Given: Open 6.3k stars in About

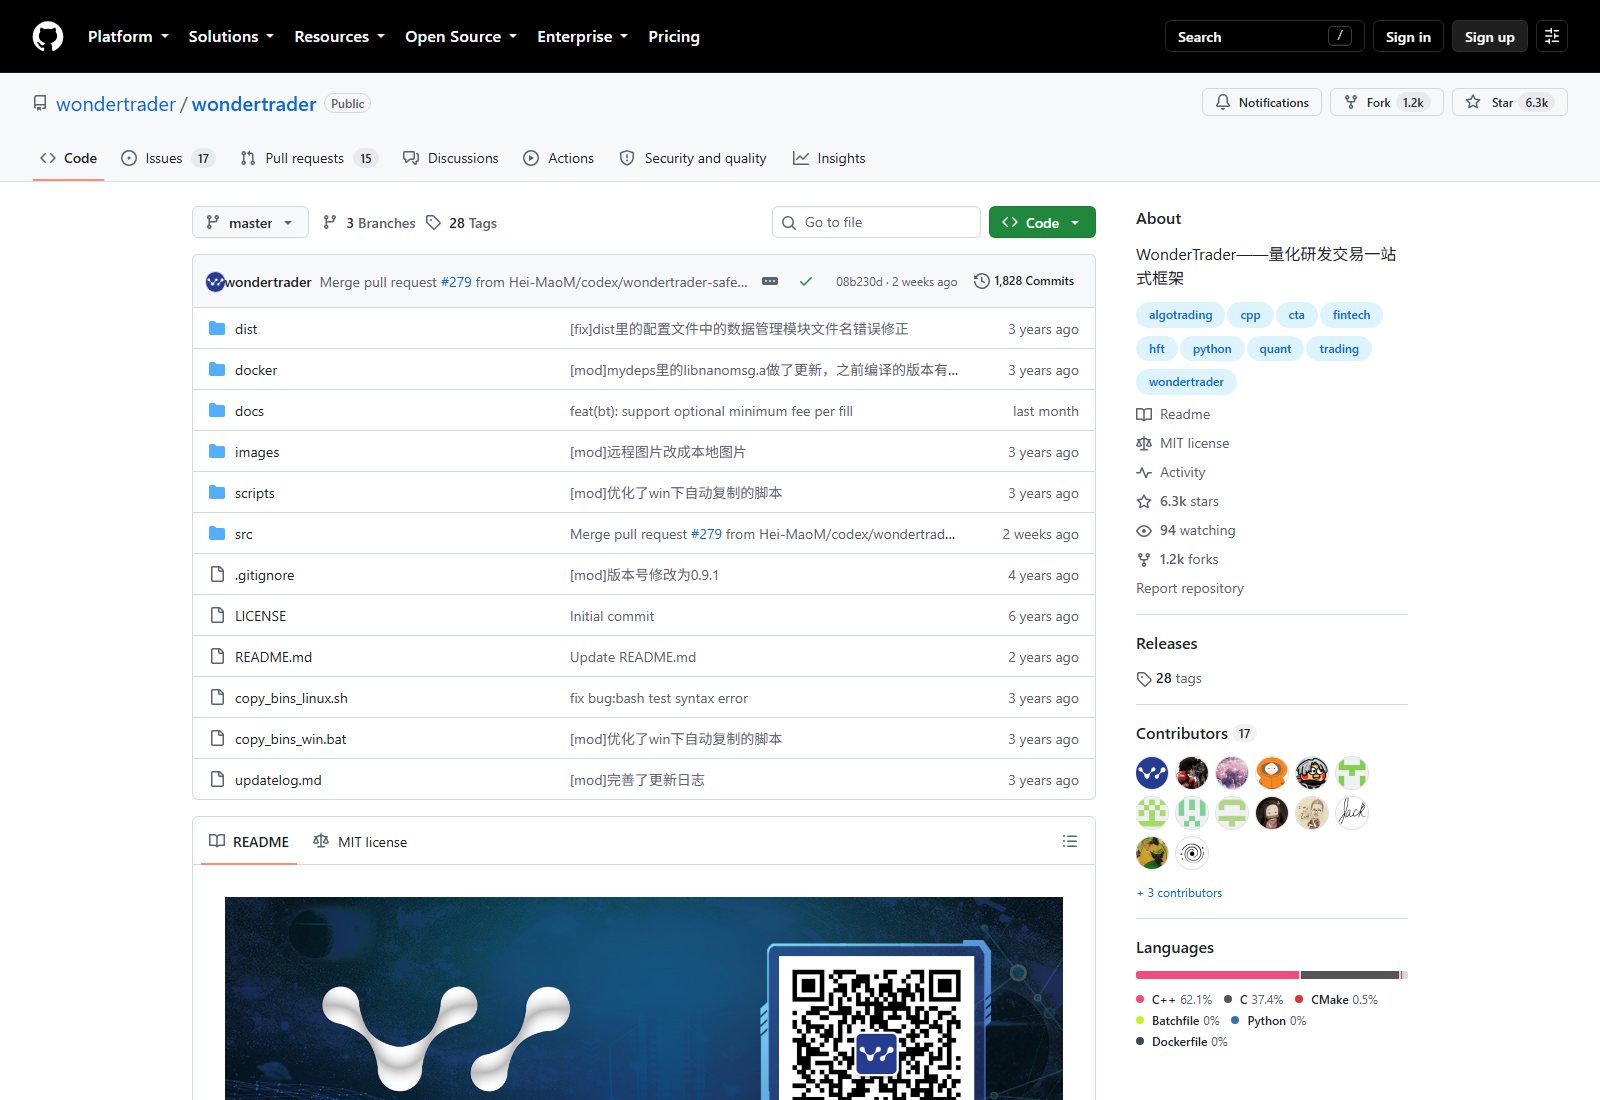Looking at the screenshot, I should click(1178, 501).
